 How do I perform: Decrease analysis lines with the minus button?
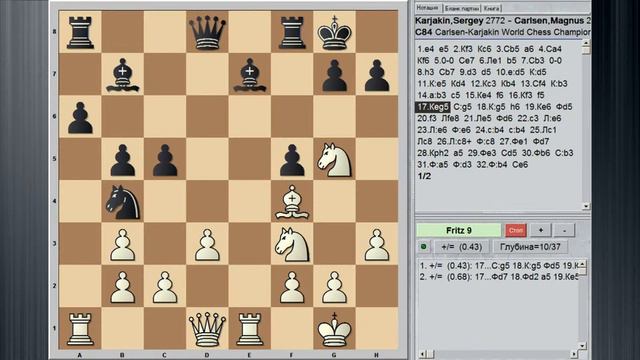click(564, 230)
